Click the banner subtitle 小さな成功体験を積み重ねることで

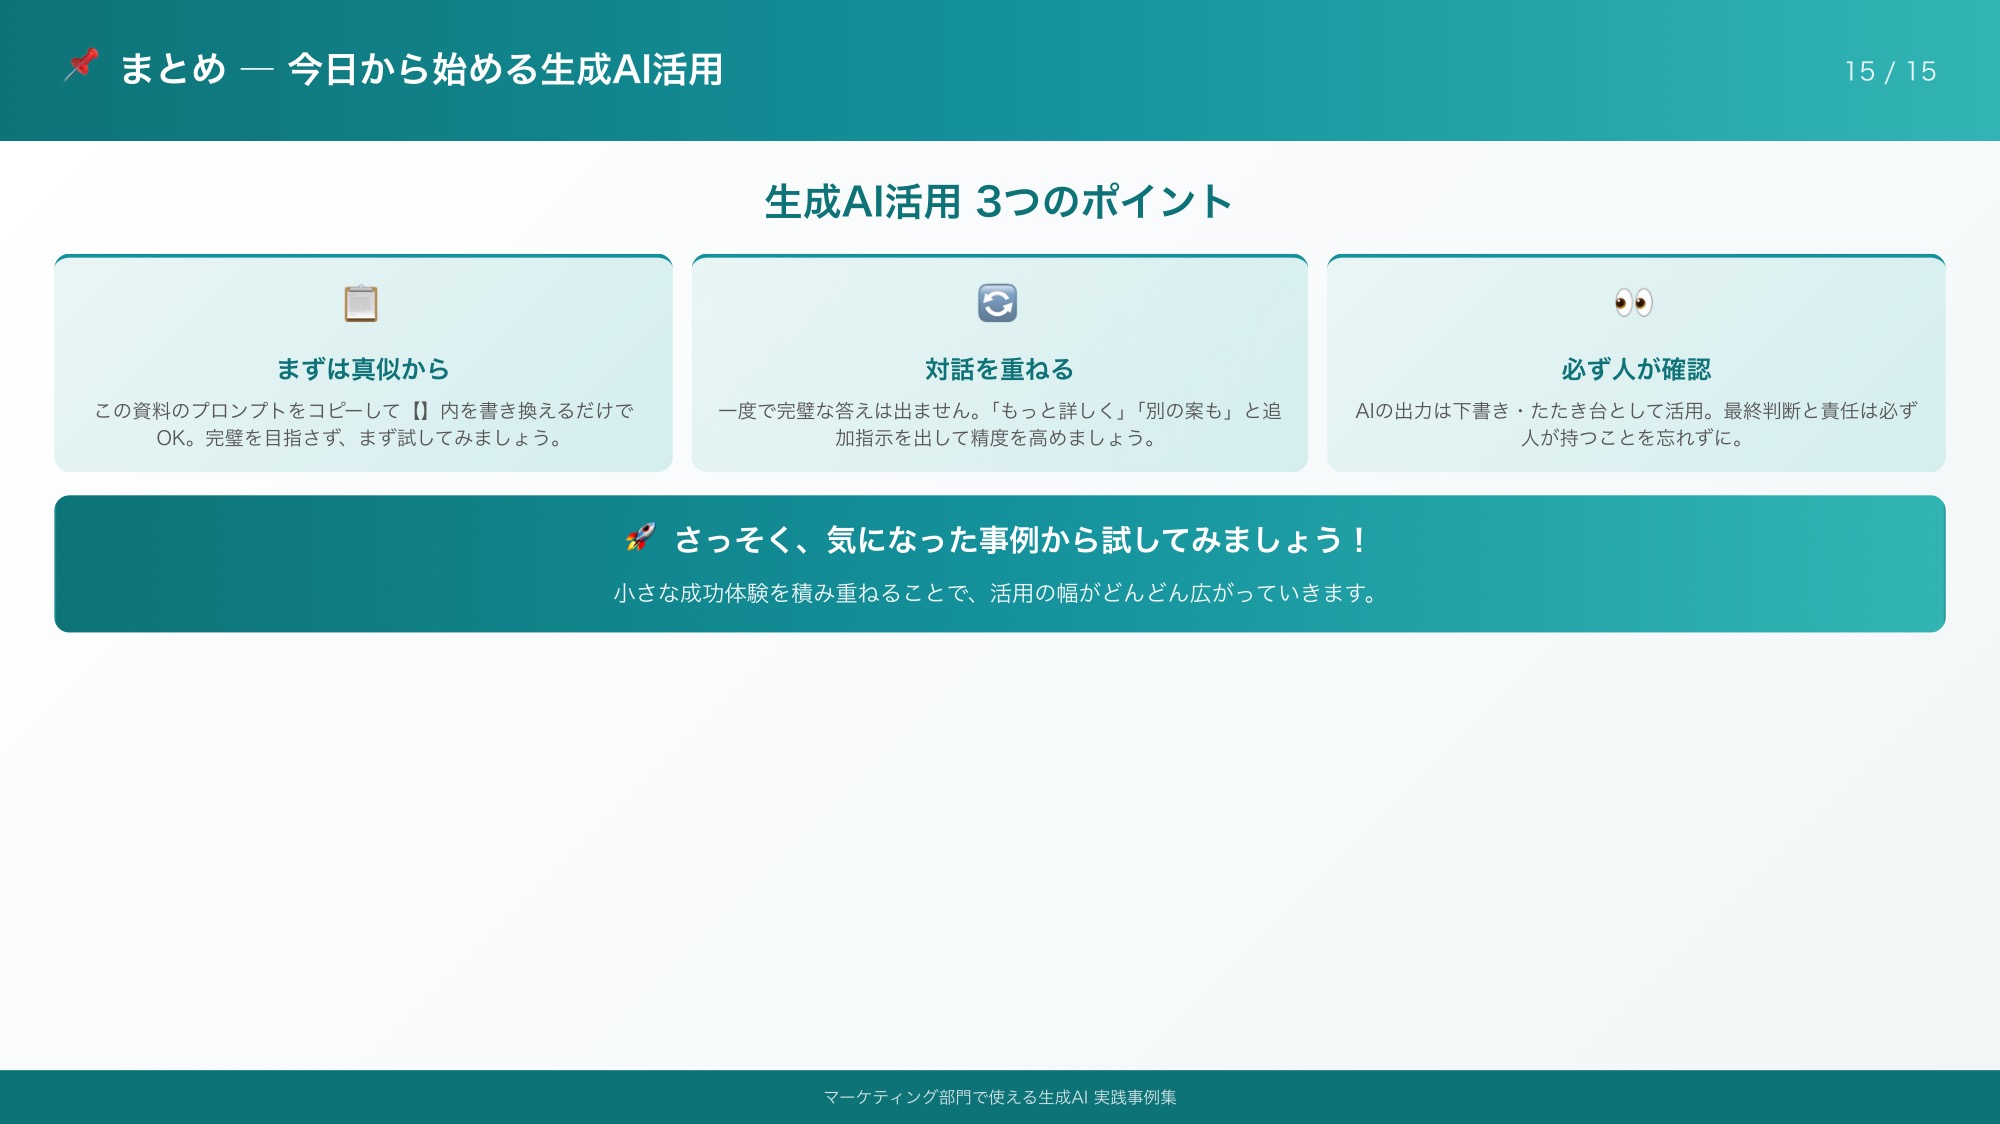click(x=997, y=593)
